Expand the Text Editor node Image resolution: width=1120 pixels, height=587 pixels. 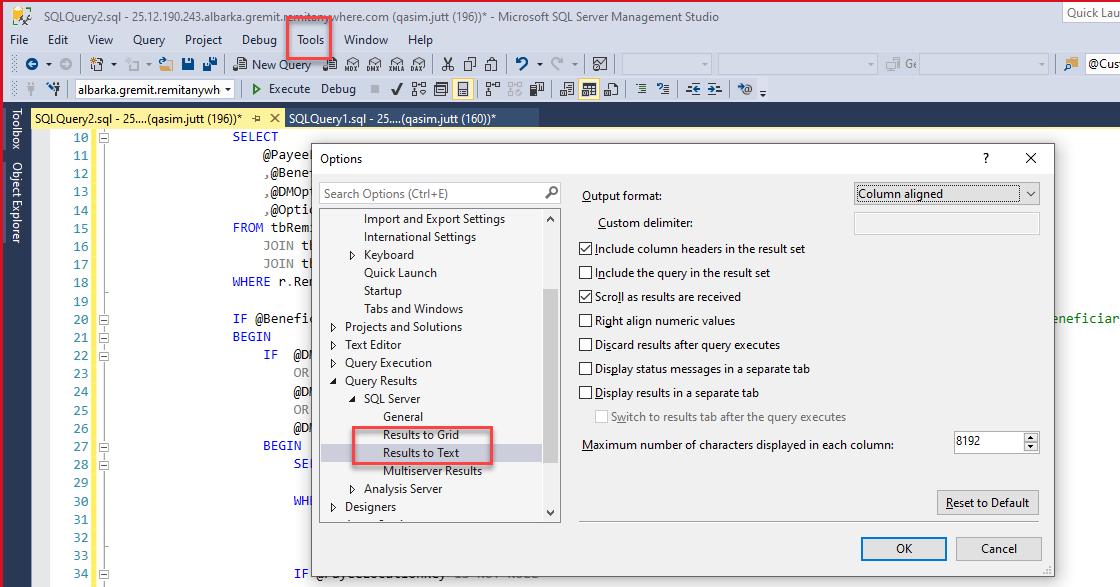(334, 345)
